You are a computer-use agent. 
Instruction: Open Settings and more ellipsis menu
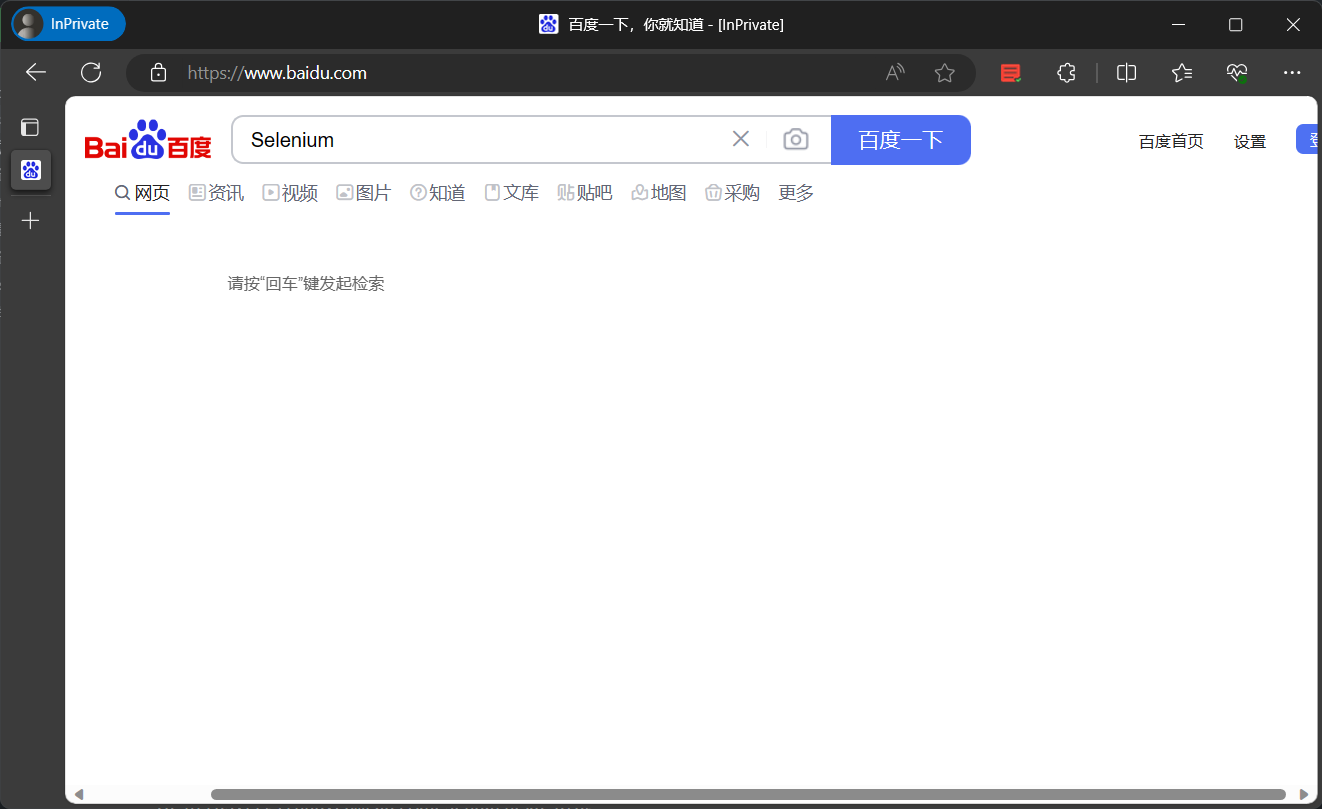point(1292,72)
